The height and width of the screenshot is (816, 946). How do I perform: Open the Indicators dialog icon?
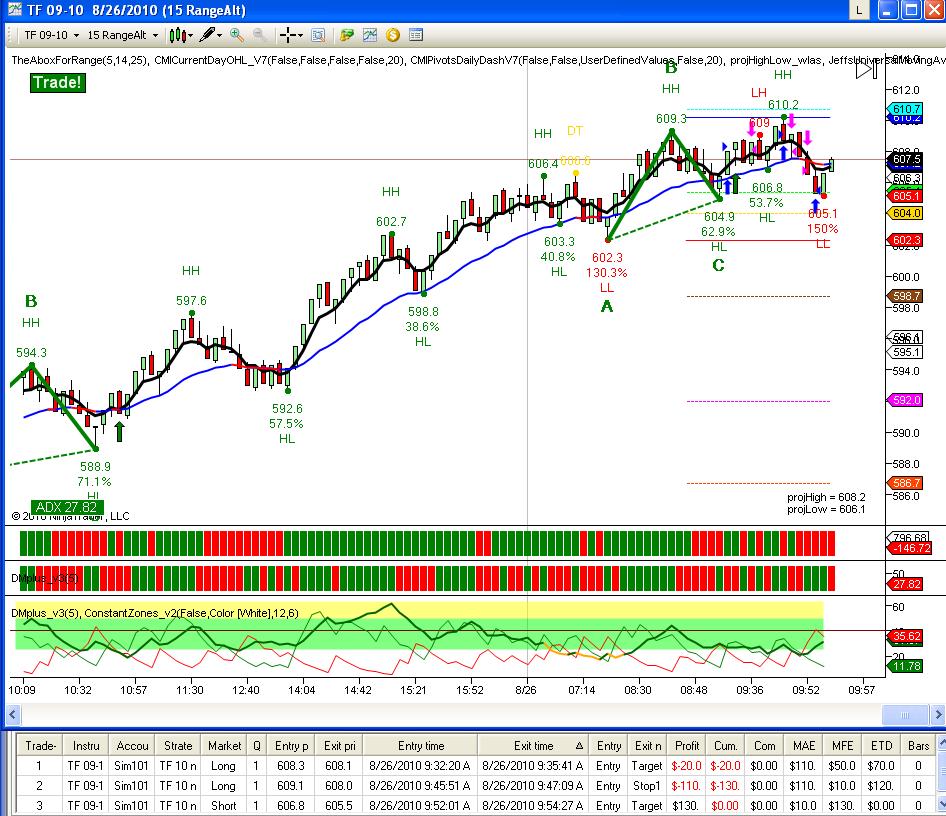(x=370, y=35)
